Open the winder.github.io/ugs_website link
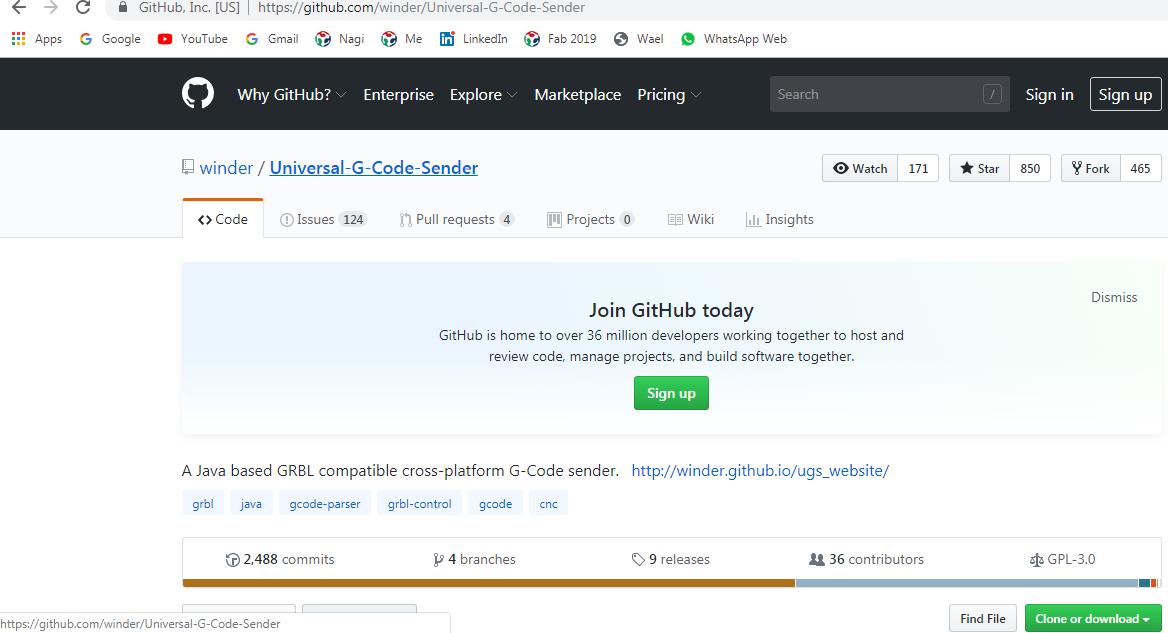The height and width of the screenshot is (633, 1168). point(760,471)
